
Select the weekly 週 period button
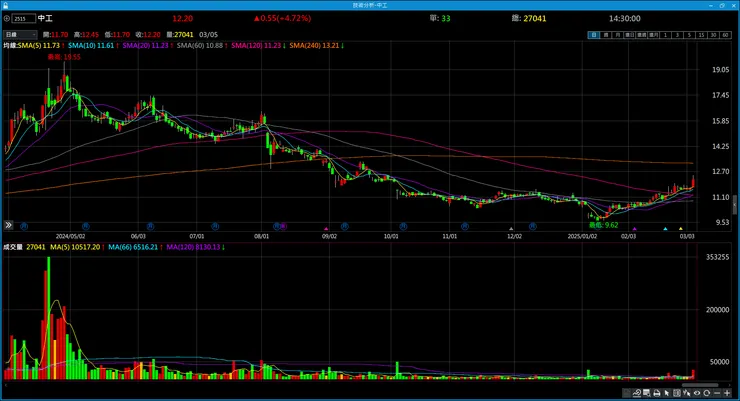(605, 35)
